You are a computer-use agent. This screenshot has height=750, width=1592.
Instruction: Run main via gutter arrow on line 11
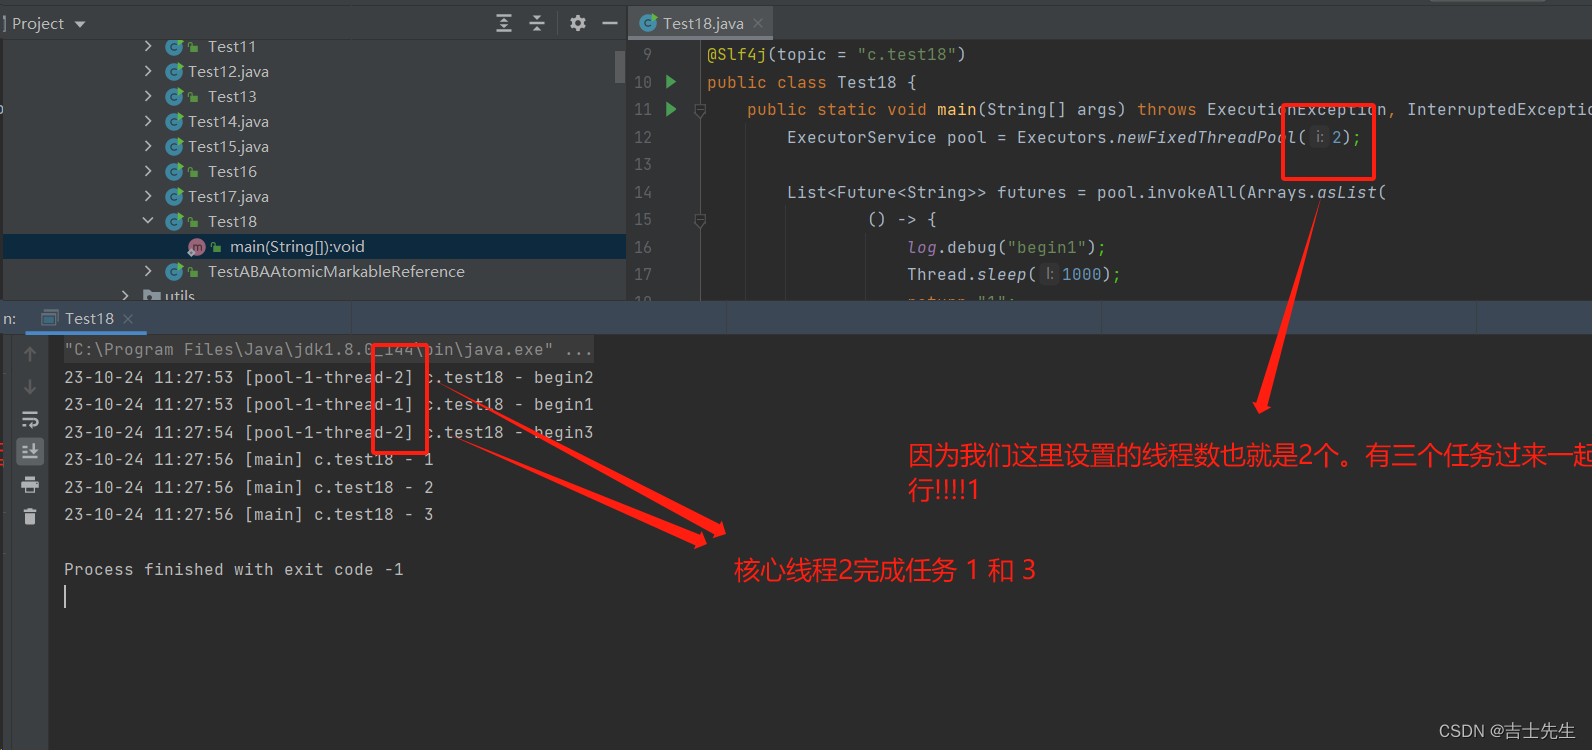point(671,109)
